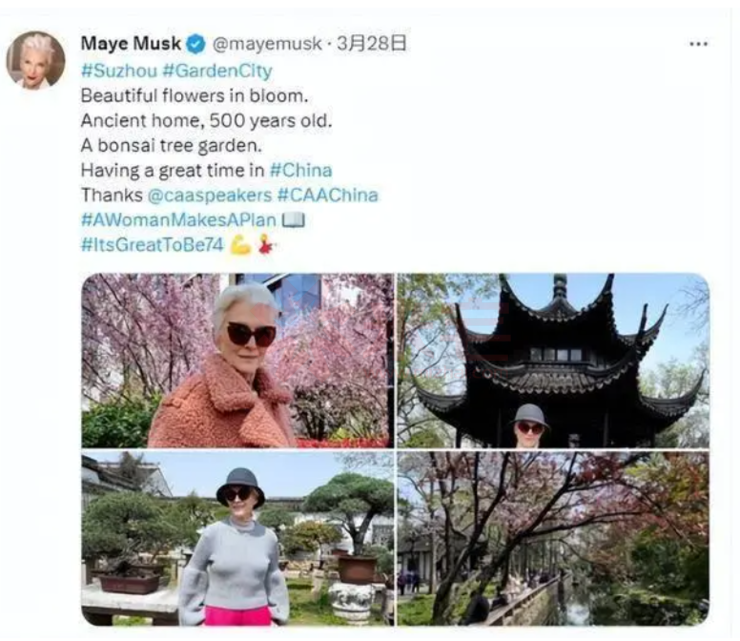This screenshot has width=740, height=641.
Task: Open the #Suzhou hashtag
Action: pos(119,71)
